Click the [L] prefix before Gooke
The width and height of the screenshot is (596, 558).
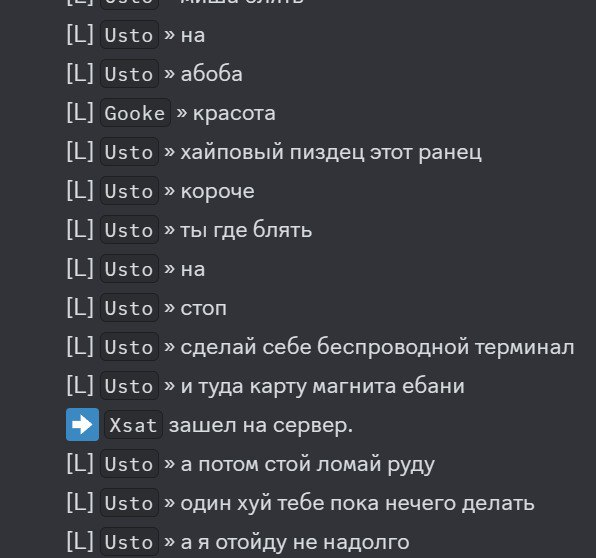[80, 113]
